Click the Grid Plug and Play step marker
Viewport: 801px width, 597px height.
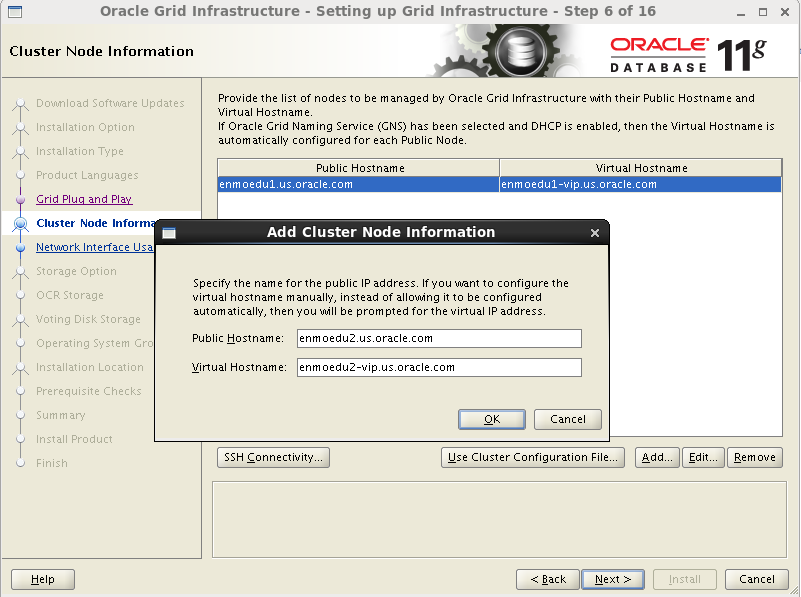coord(20,200)
